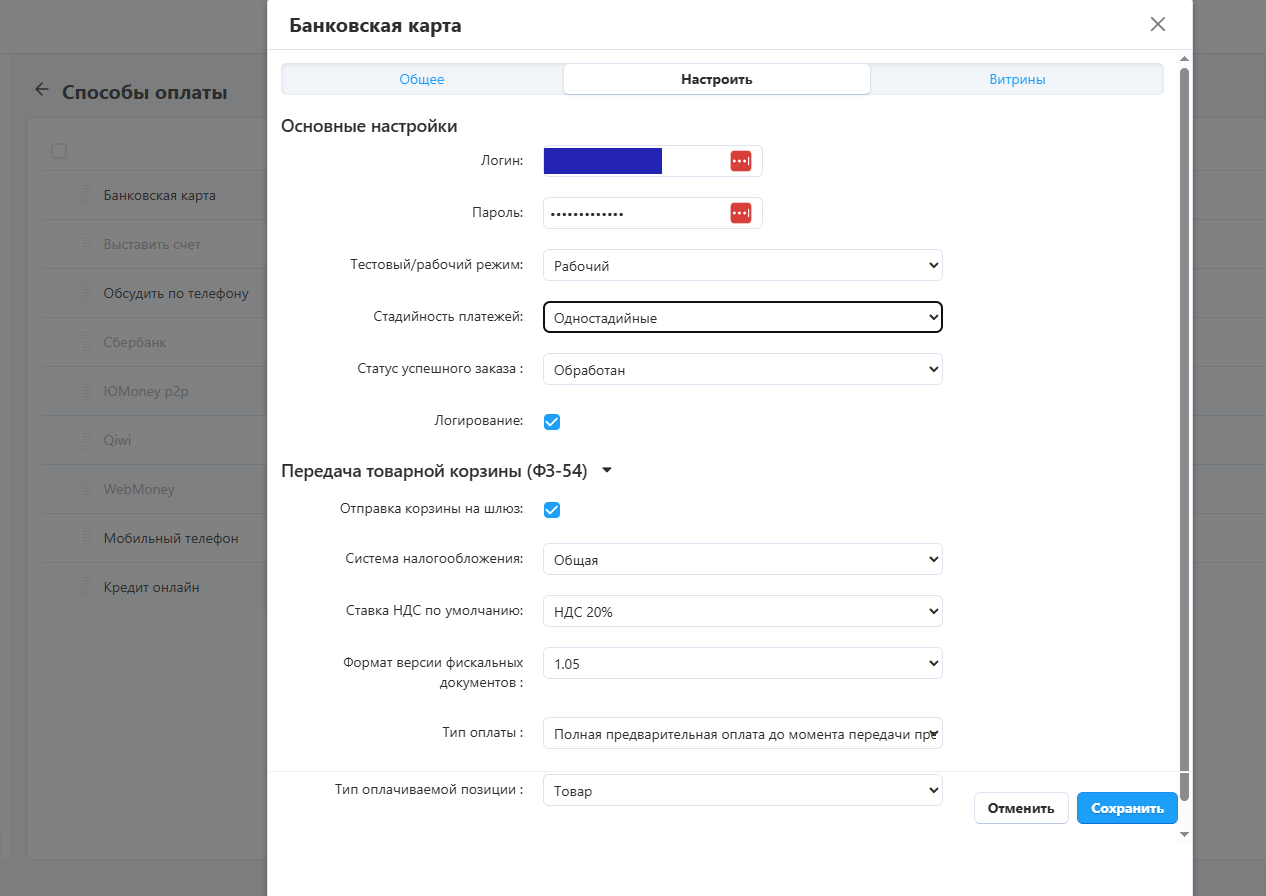This screenshot has height=896, width=1266.
Task: Open Тестовый/рабочий режим dropdown
Action: point(743,265)
